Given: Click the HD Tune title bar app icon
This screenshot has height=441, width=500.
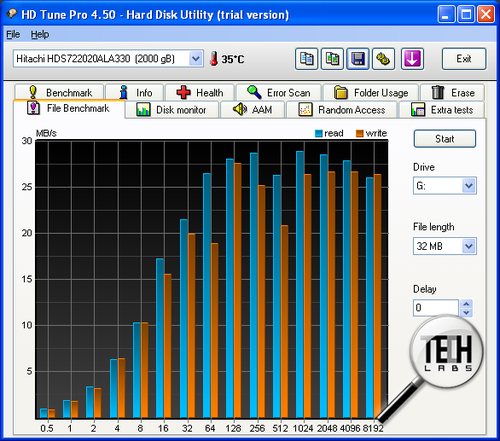Looking at the screenshot, I should tap(11, 14).
